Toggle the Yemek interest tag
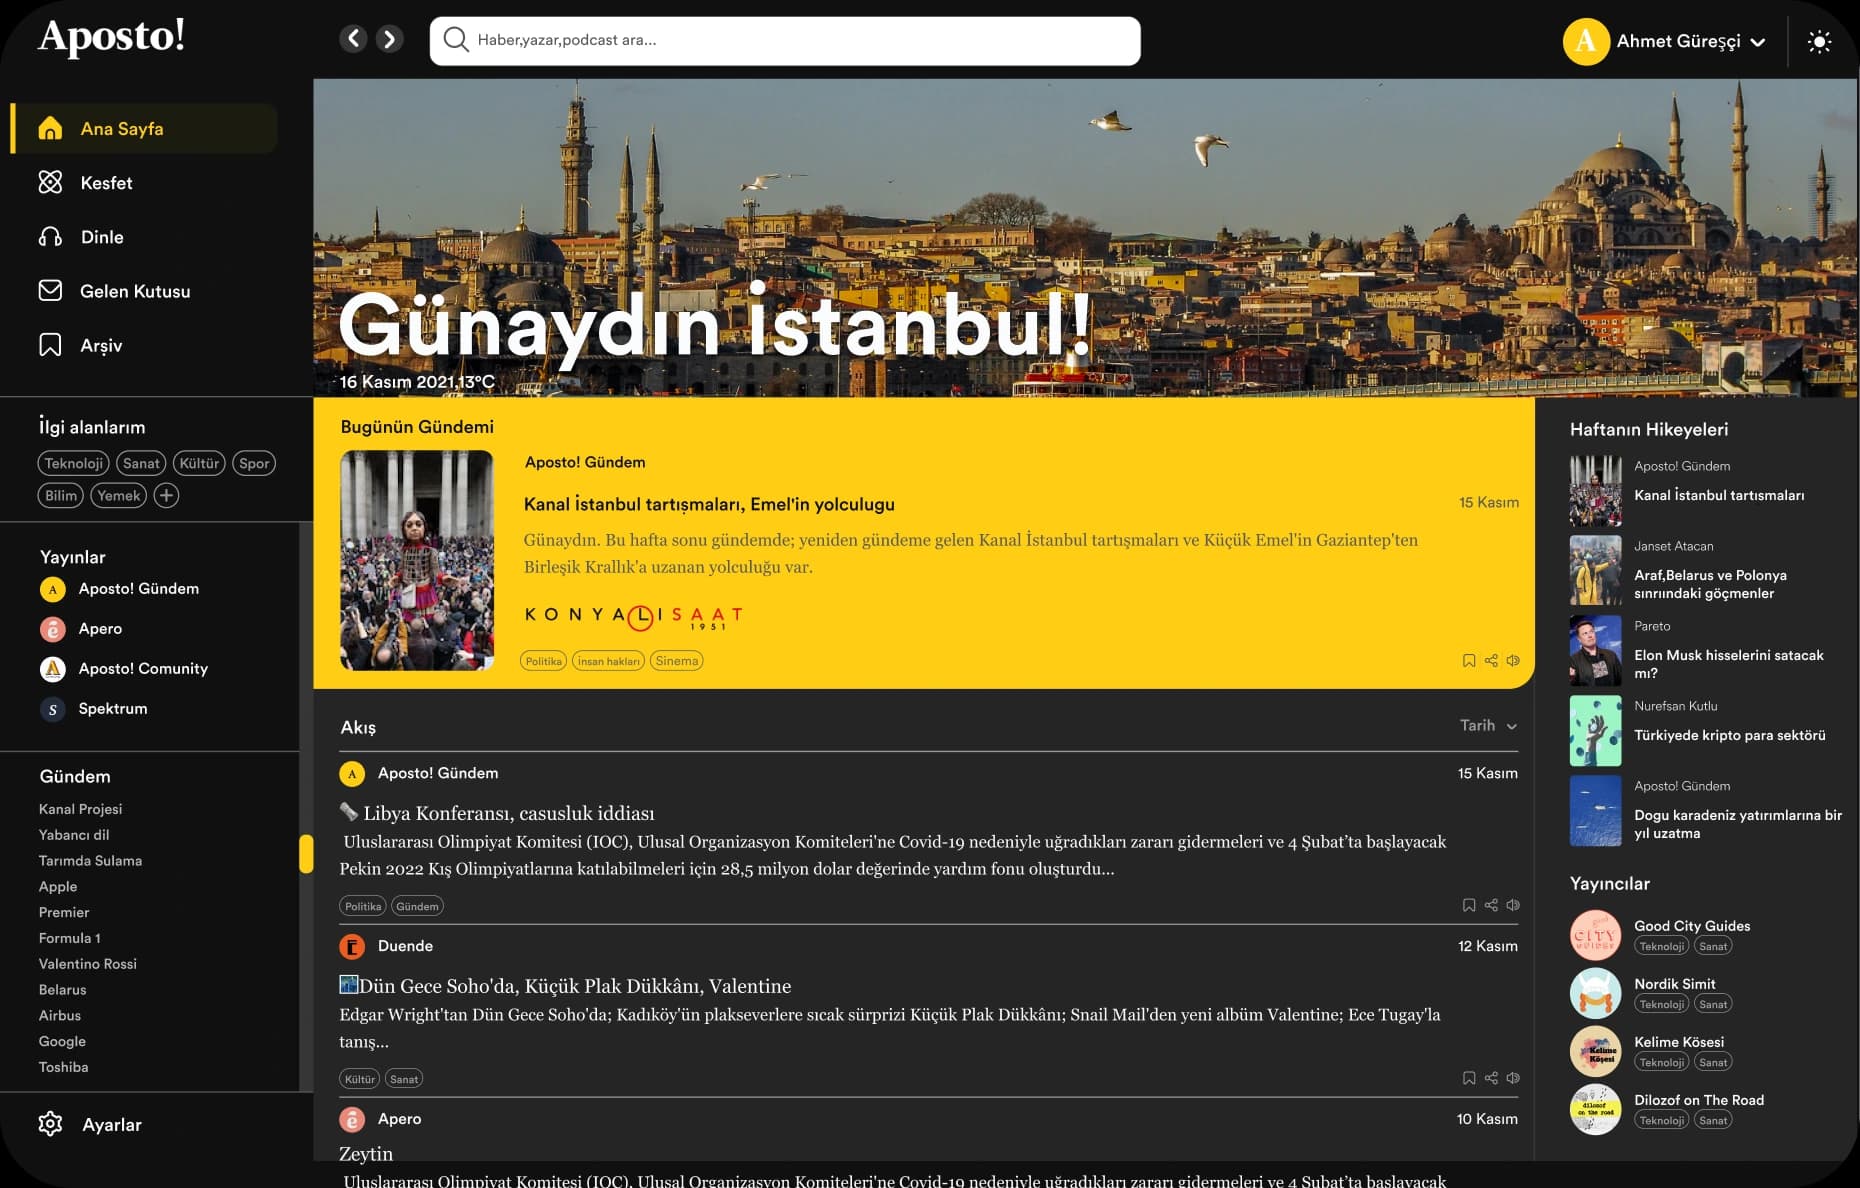 tap(119, 495)
